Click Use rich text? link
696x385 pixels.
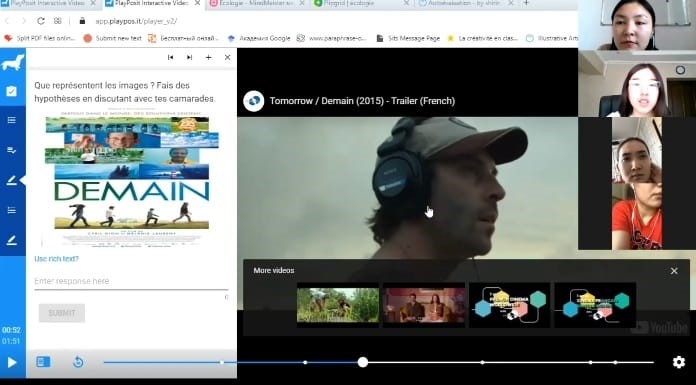pos(56,258)
